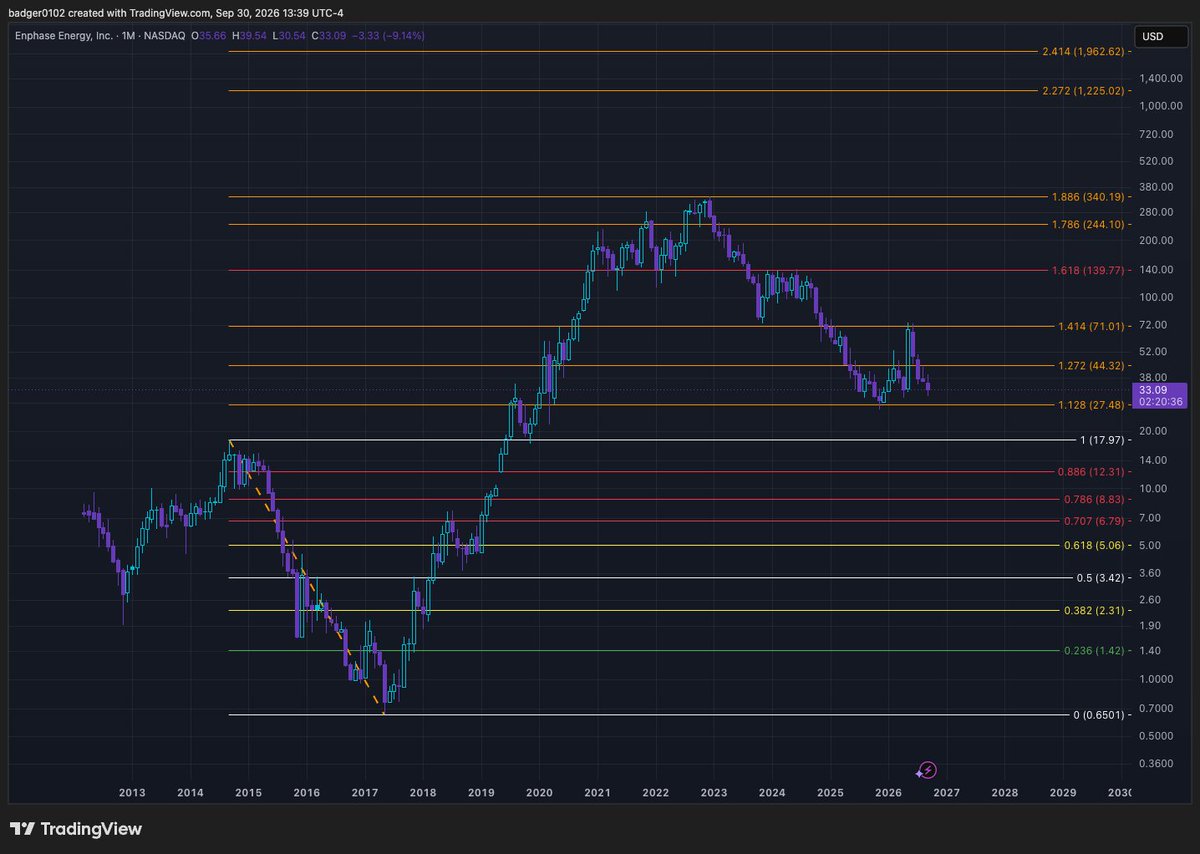Viewport: 1200px width, 854px height.
Task: Click 280.00 on the price axis
Action: 1156,213
